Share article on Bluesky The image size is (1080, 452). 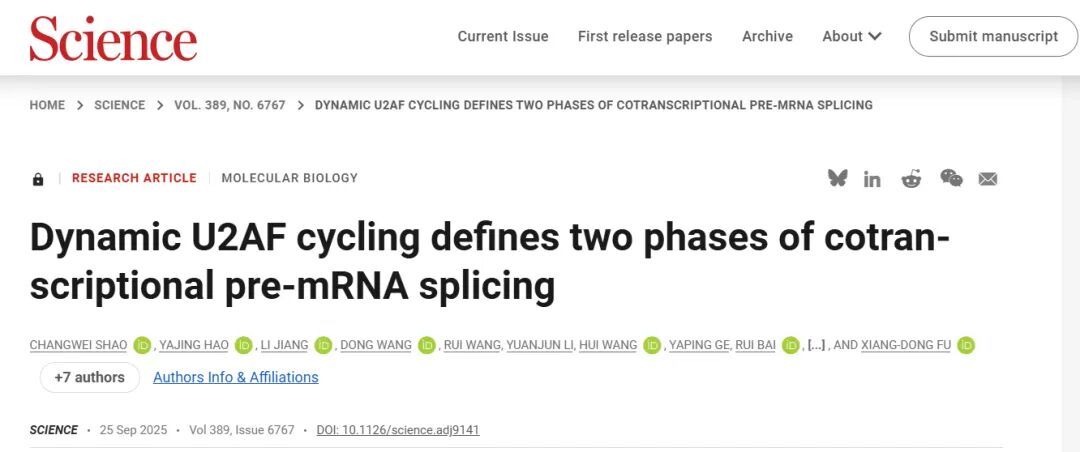pos(837,178)
